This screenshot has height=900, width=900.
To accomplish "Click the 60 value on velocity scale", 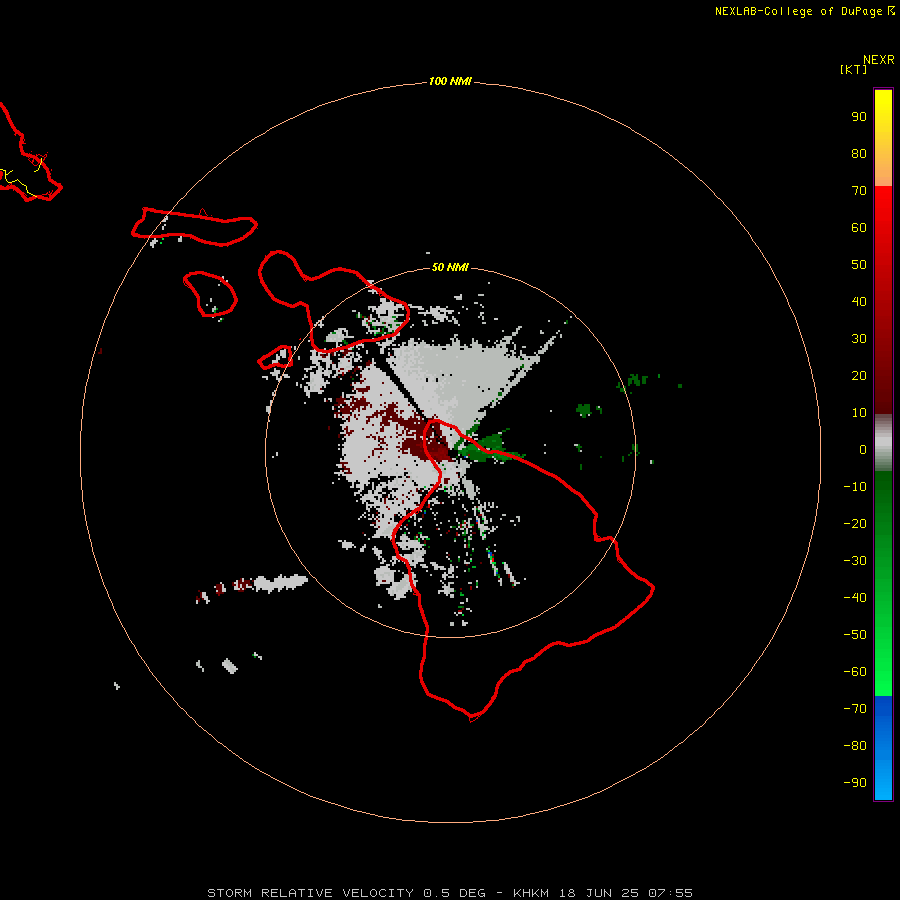I will [859, 228].
